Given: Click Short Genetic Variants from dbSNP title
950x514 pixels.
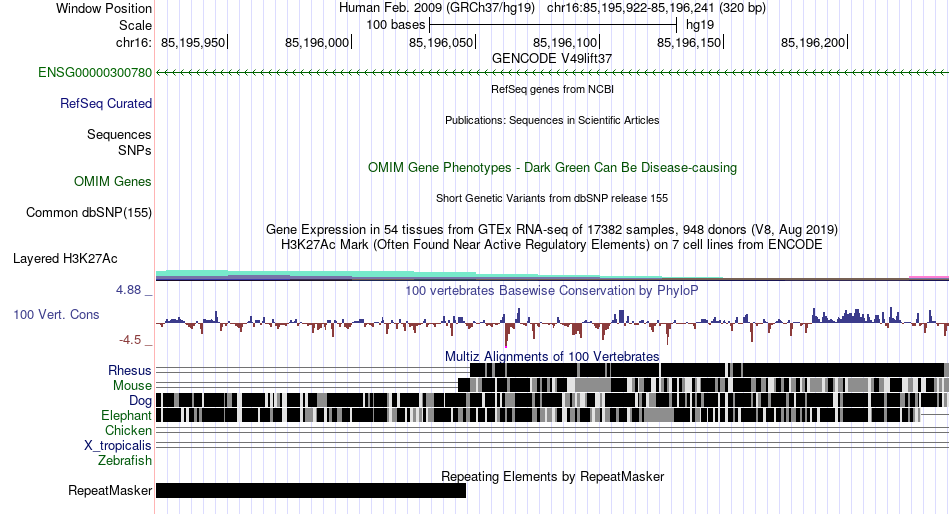Looking at the screenshot, I should point(552,198).
